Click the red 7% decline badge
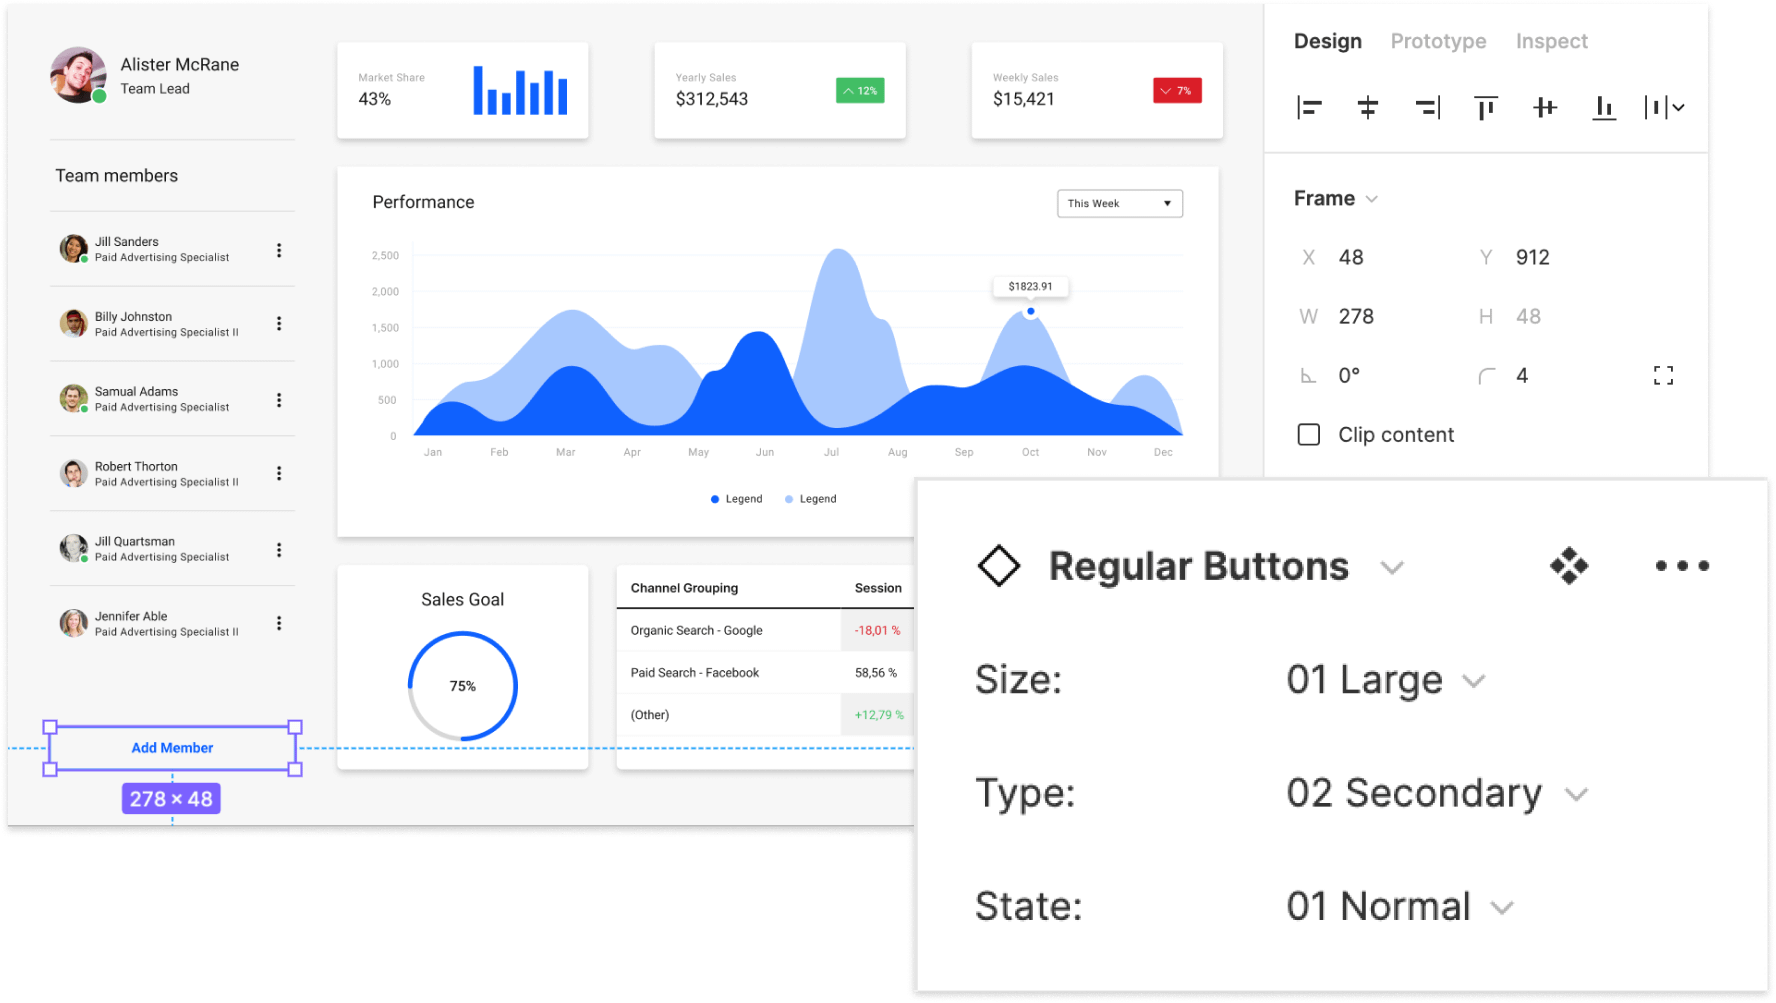Screen dimensions: 1776x1003 (1177, 91)
